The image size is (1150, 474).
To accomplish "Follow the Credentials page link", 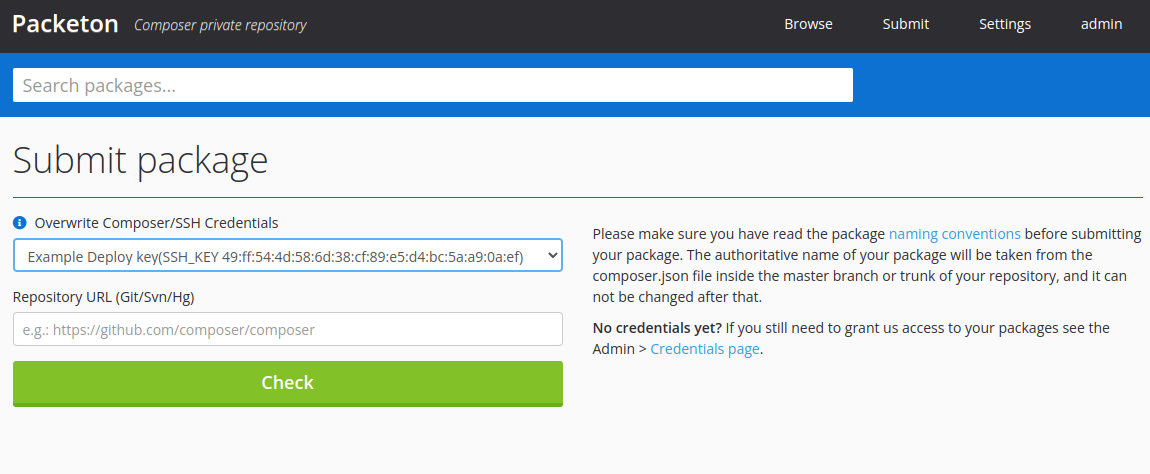I will [704, 349].
